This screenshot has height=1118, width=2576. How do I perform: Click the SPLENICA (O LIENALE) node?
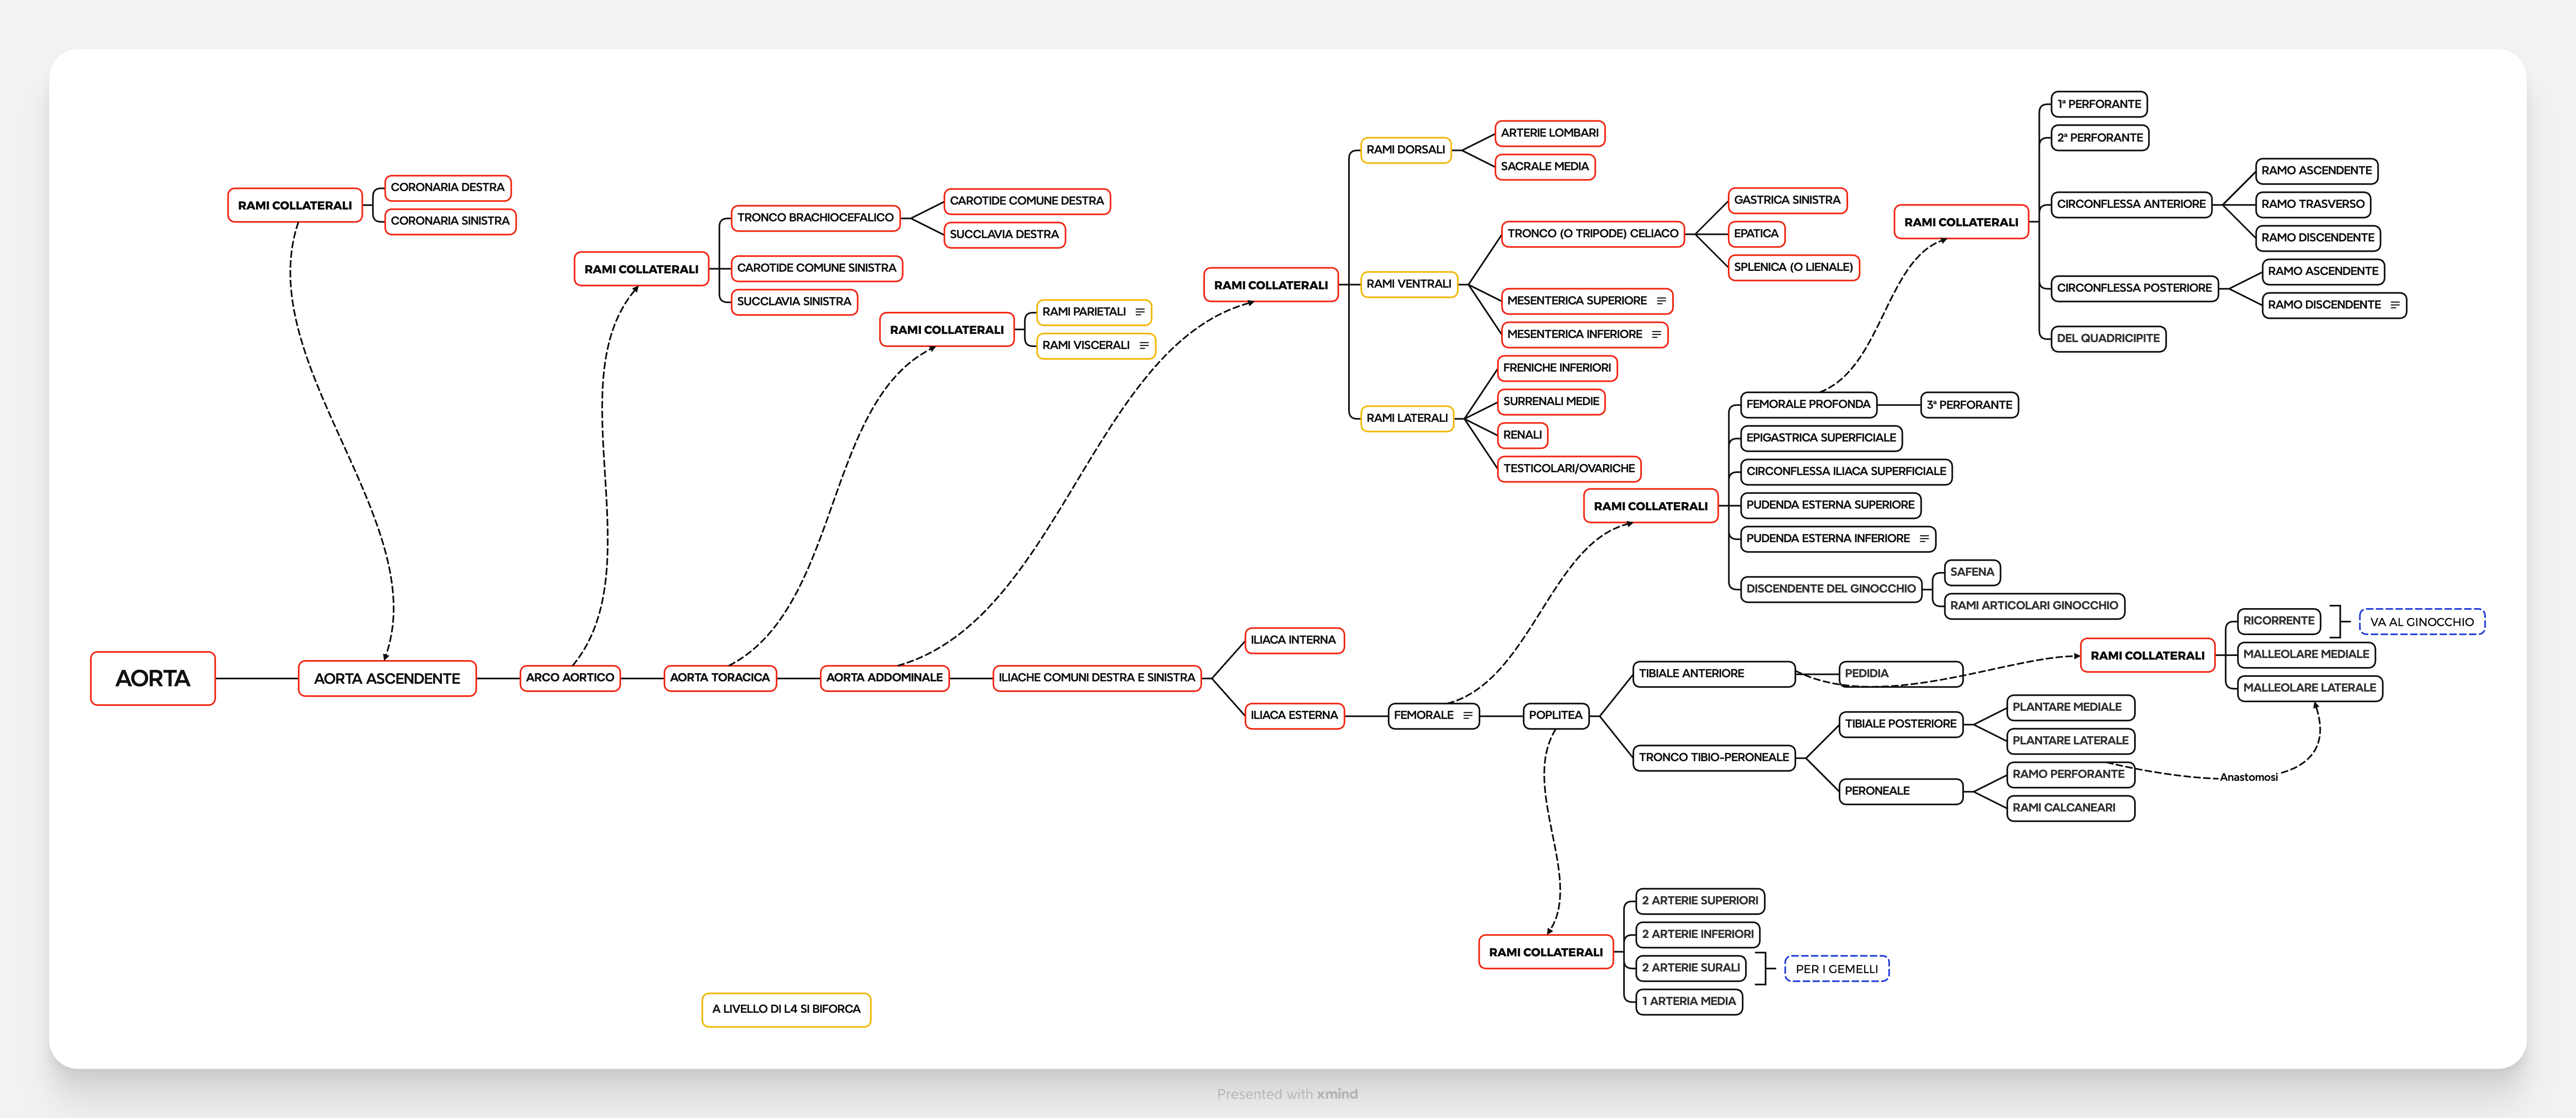pyautogui.click(x=1794, y=268)
